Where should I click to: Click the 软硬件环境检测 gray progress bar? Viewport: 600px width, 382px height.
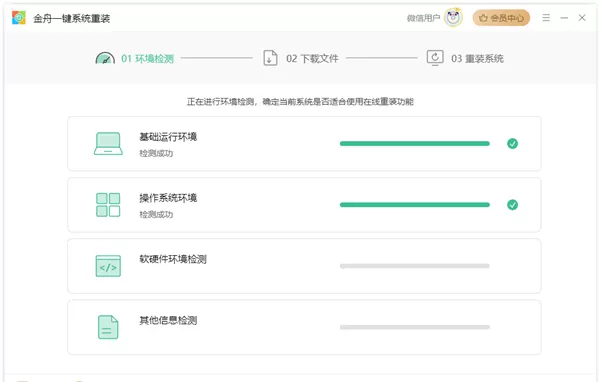(x=415, y=266)
